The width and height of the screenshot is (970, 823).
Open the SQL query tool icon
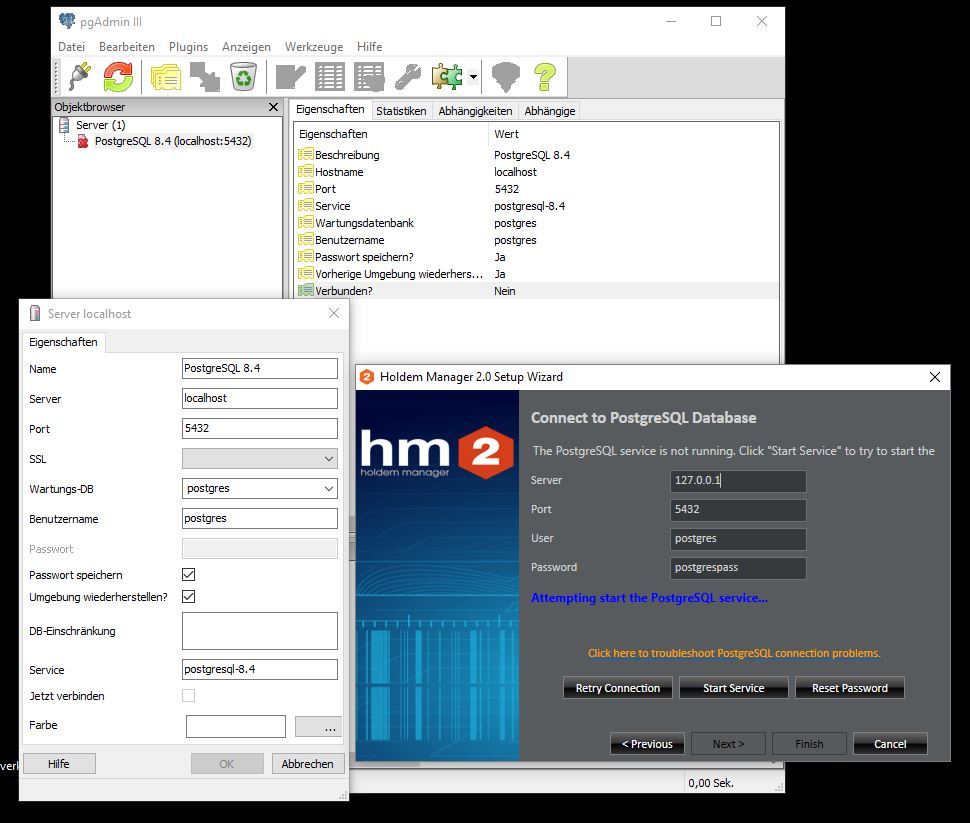(290, 77)
